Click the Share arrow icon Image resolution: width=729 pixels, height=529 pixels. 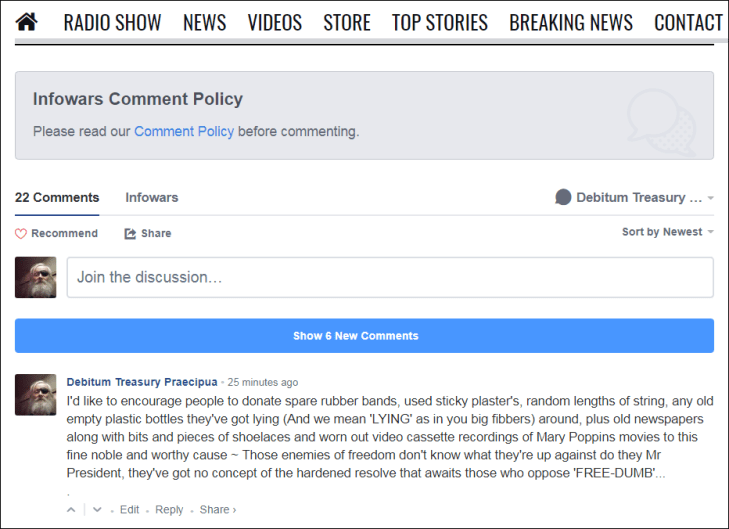[x=130, y=233]
